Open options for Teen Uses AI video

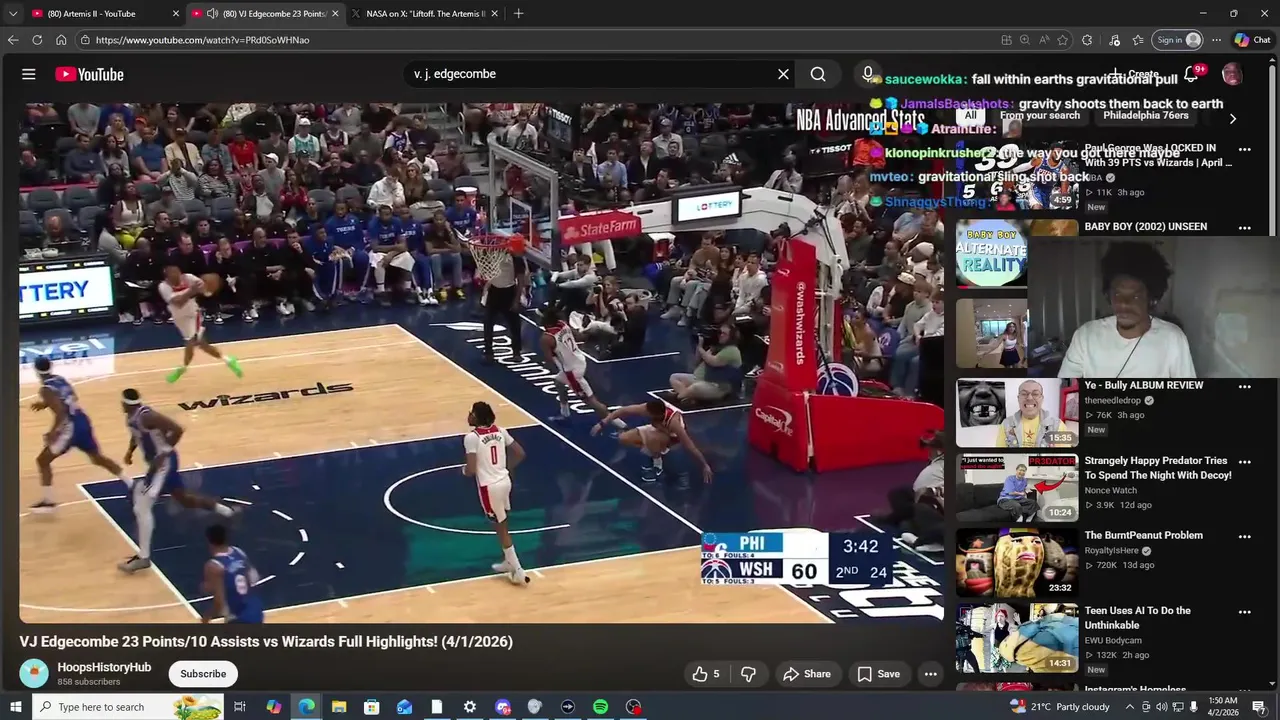click(1244, 612)
